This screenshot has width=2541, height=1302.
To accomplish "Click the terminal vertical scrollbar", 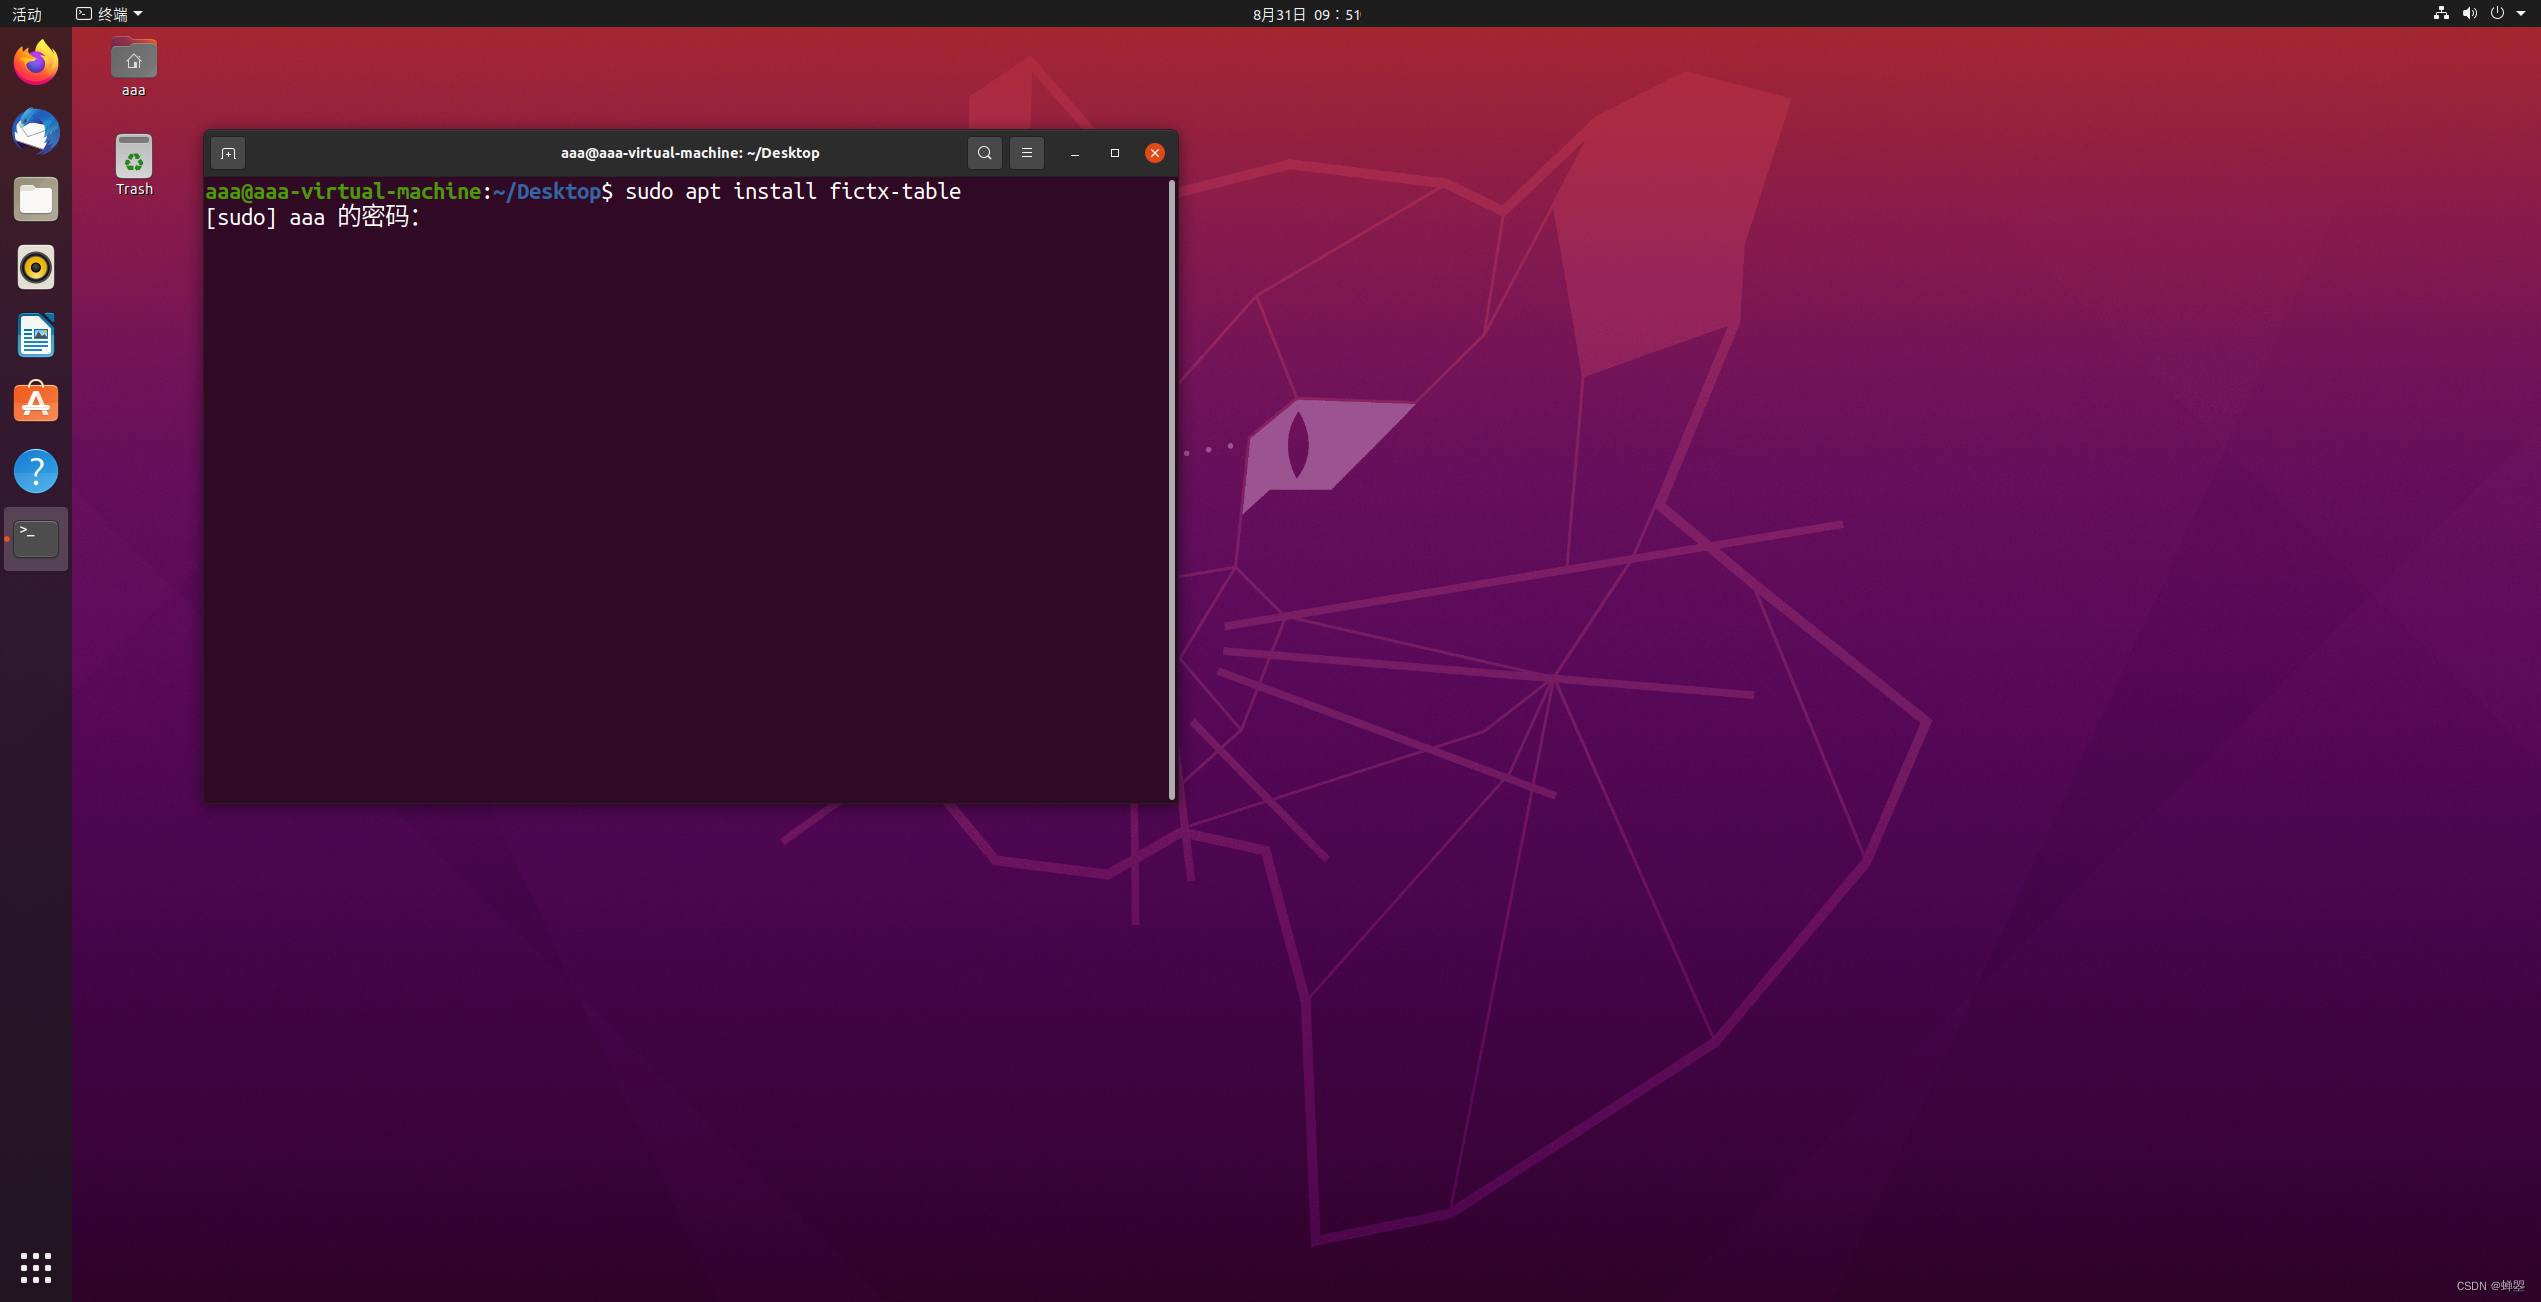I will coord(1171,490).
